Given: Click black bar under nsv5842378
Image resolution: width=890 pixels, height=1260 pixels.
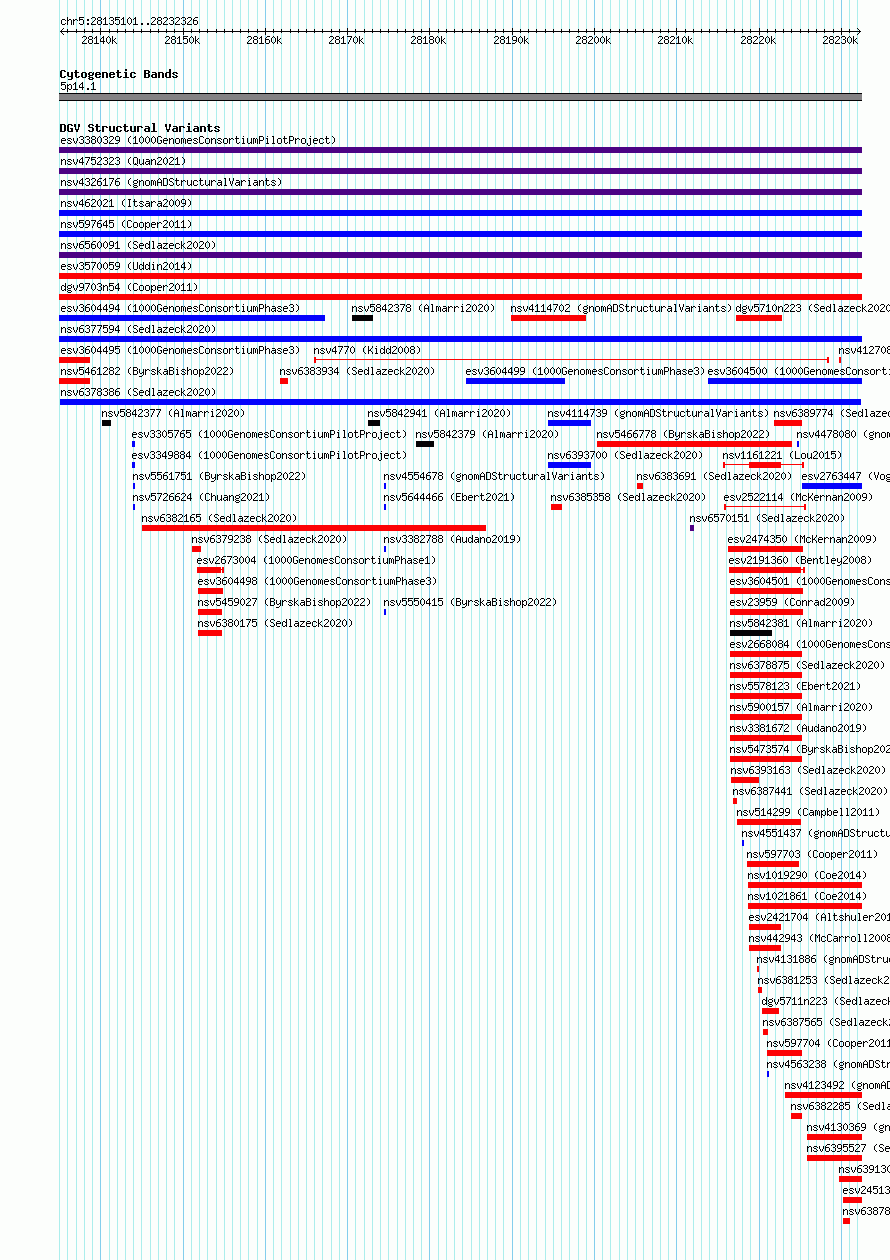Looking at the screenshot, I should (x=362, y=318).
